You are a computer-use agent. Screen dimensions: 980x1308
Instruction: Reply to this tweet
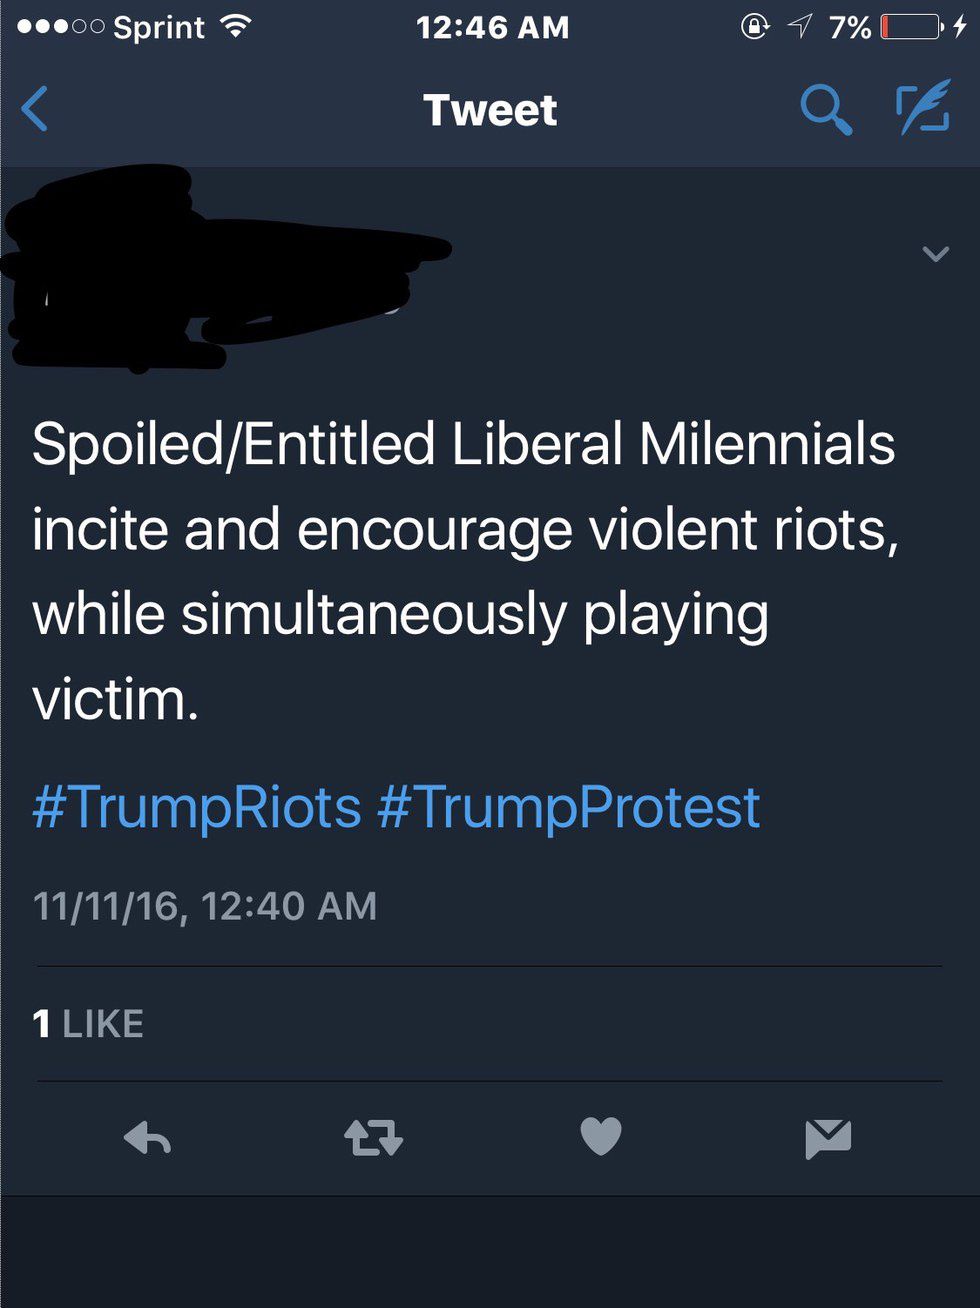click(148, 1138)
